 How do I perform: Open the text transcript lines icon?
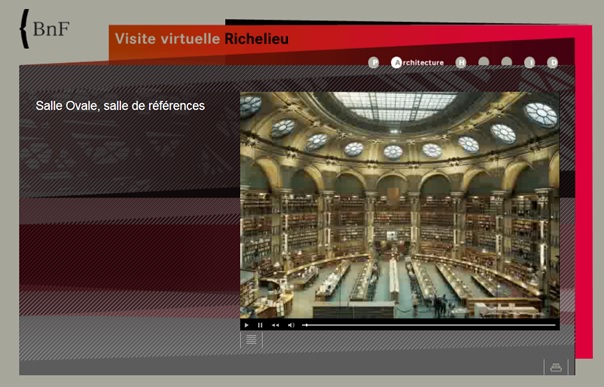251,340
